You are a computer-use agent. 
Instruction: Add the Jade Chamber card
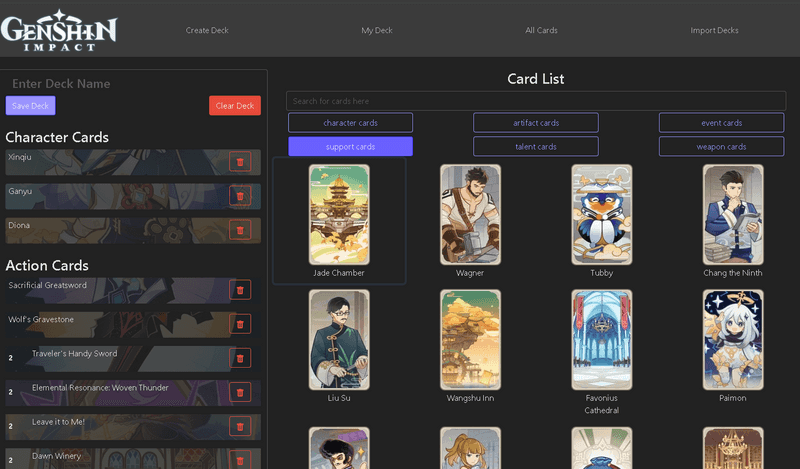click(339, 220)
